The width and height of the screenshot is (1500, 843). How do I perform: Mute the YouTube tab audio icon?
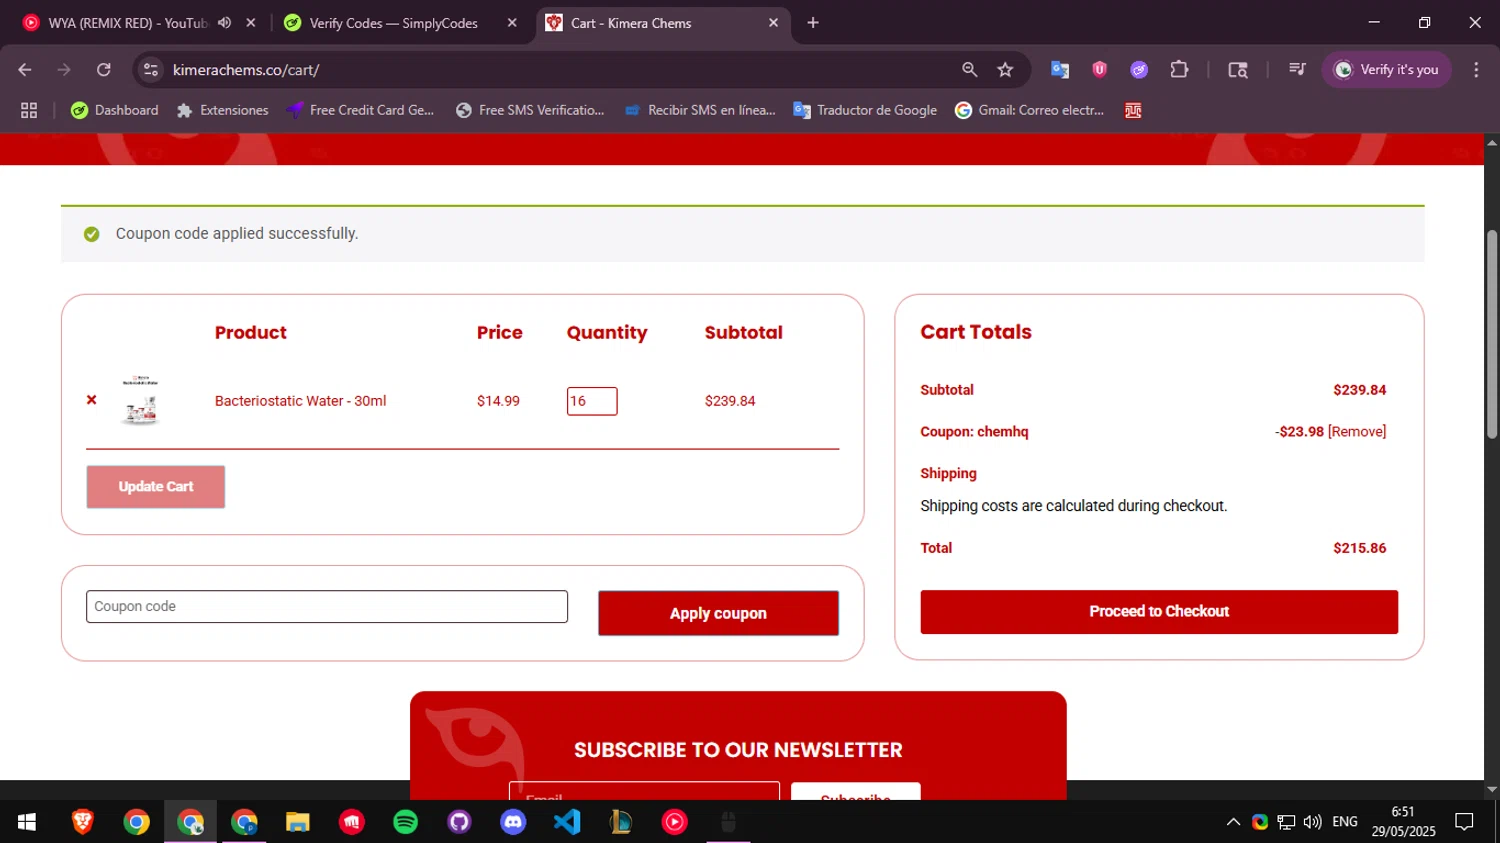(224, 23)
